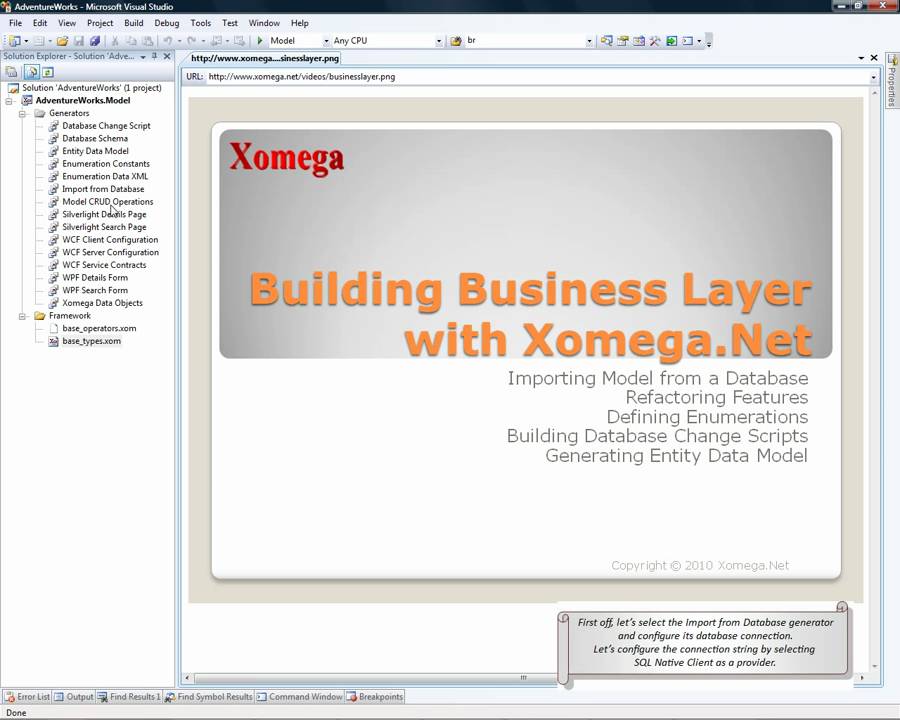This screenshot has height=720, width=900.
Task: Open the find combo box dropdown arrow
Action: coord(589,41)
